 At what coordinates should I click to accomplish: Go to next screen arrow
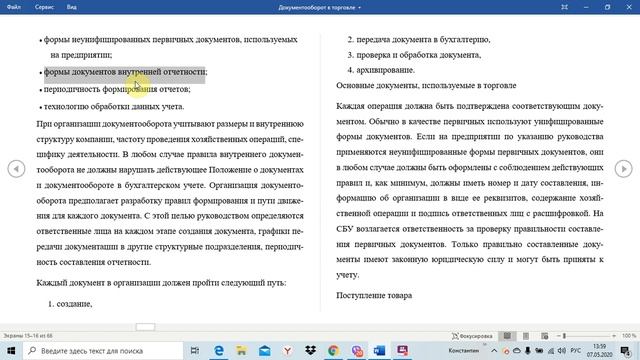click(623, 169)
